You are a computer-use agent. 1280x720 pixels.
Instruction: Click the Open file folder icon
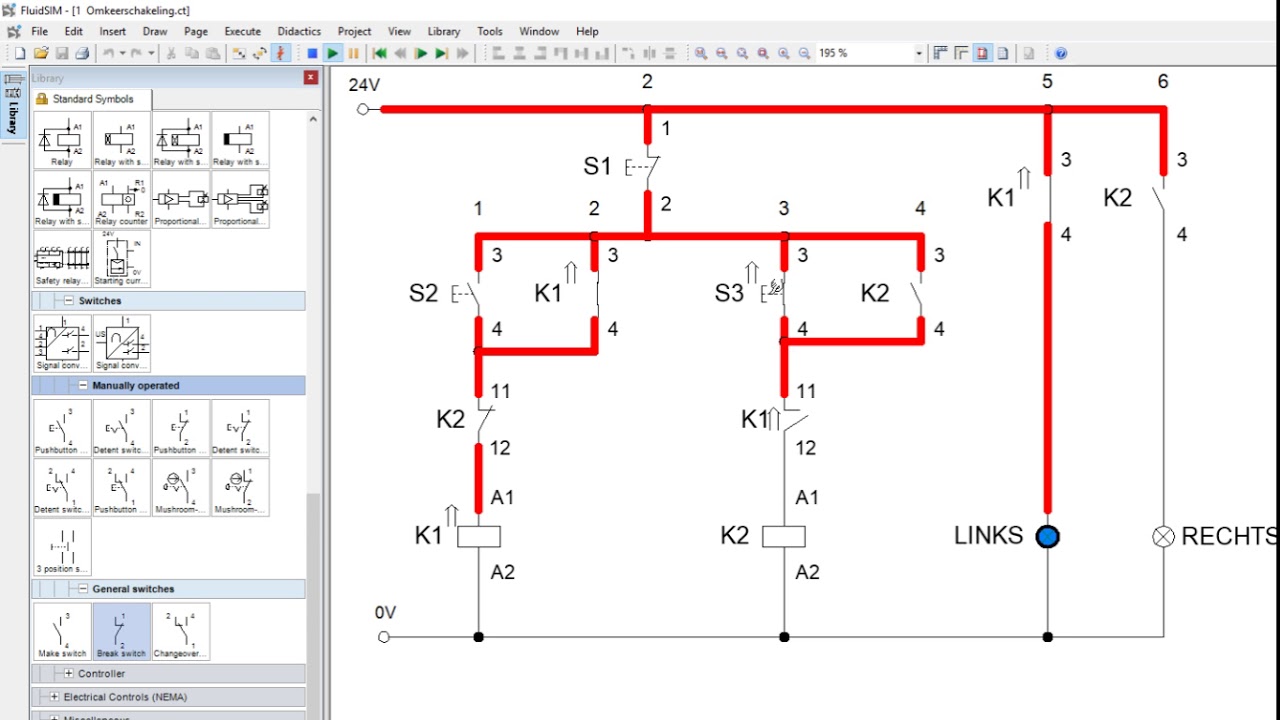41,53
